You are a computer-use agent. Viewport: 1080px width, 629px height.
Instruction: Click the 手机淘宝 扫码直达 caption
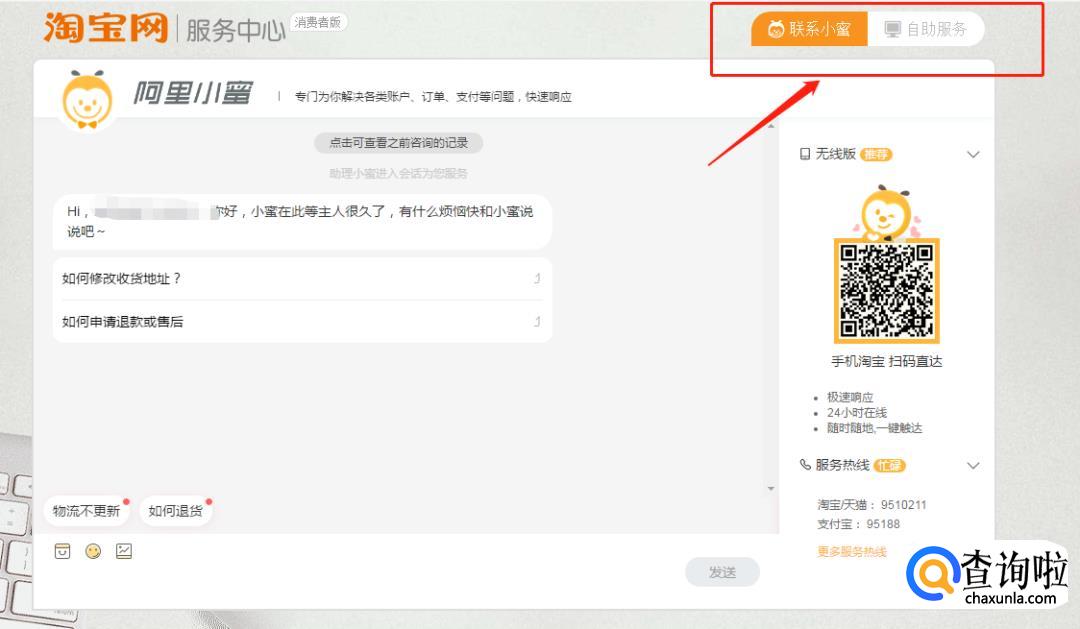point(887,361)
